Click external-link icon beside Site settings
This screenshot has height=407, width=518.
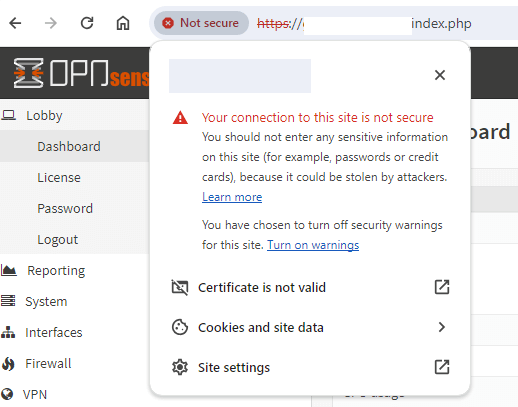442,367
